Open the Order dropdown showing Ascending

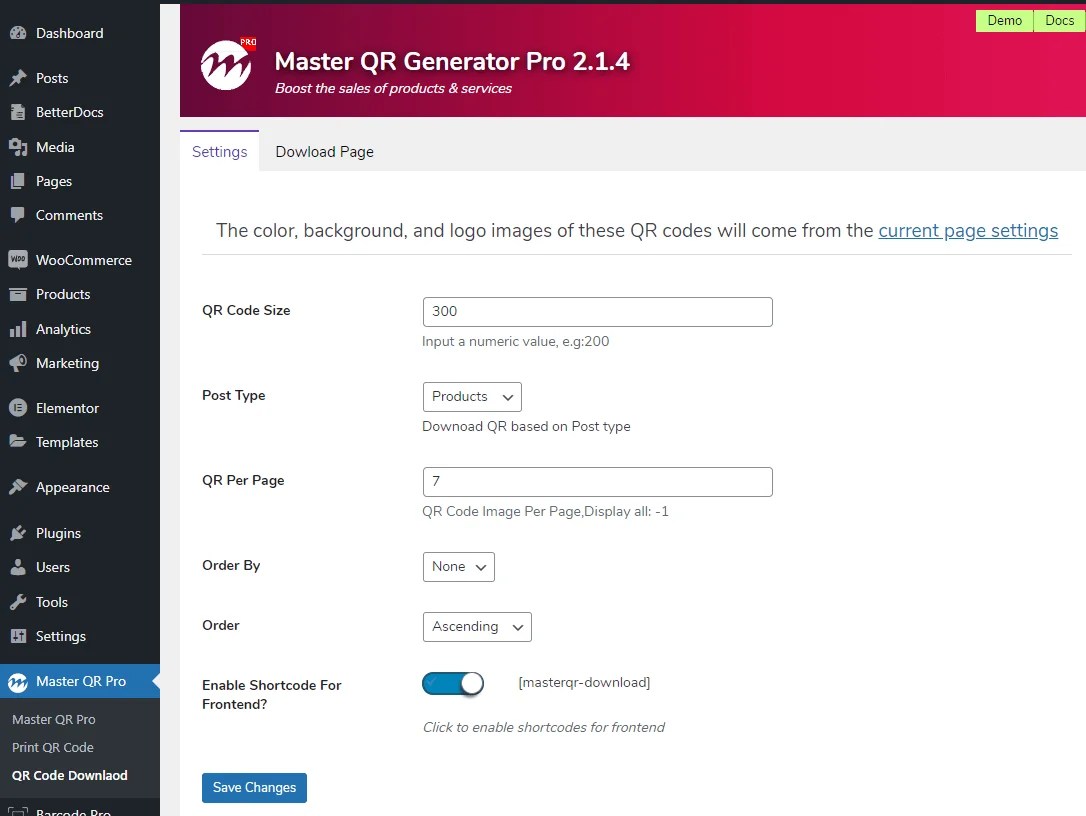coord(477,627)
